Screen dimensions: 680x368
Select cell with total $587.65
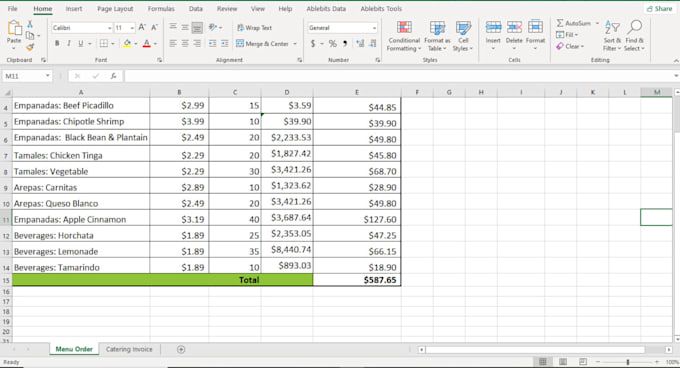point(357,280)
